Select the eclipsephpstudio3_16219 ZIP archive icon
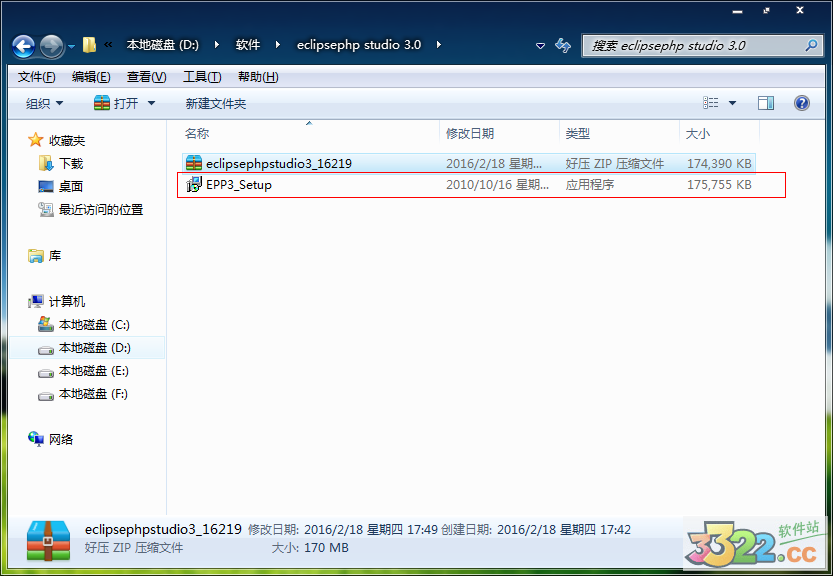The width and height of the screenshot is (833, 576). click(194, 163)
